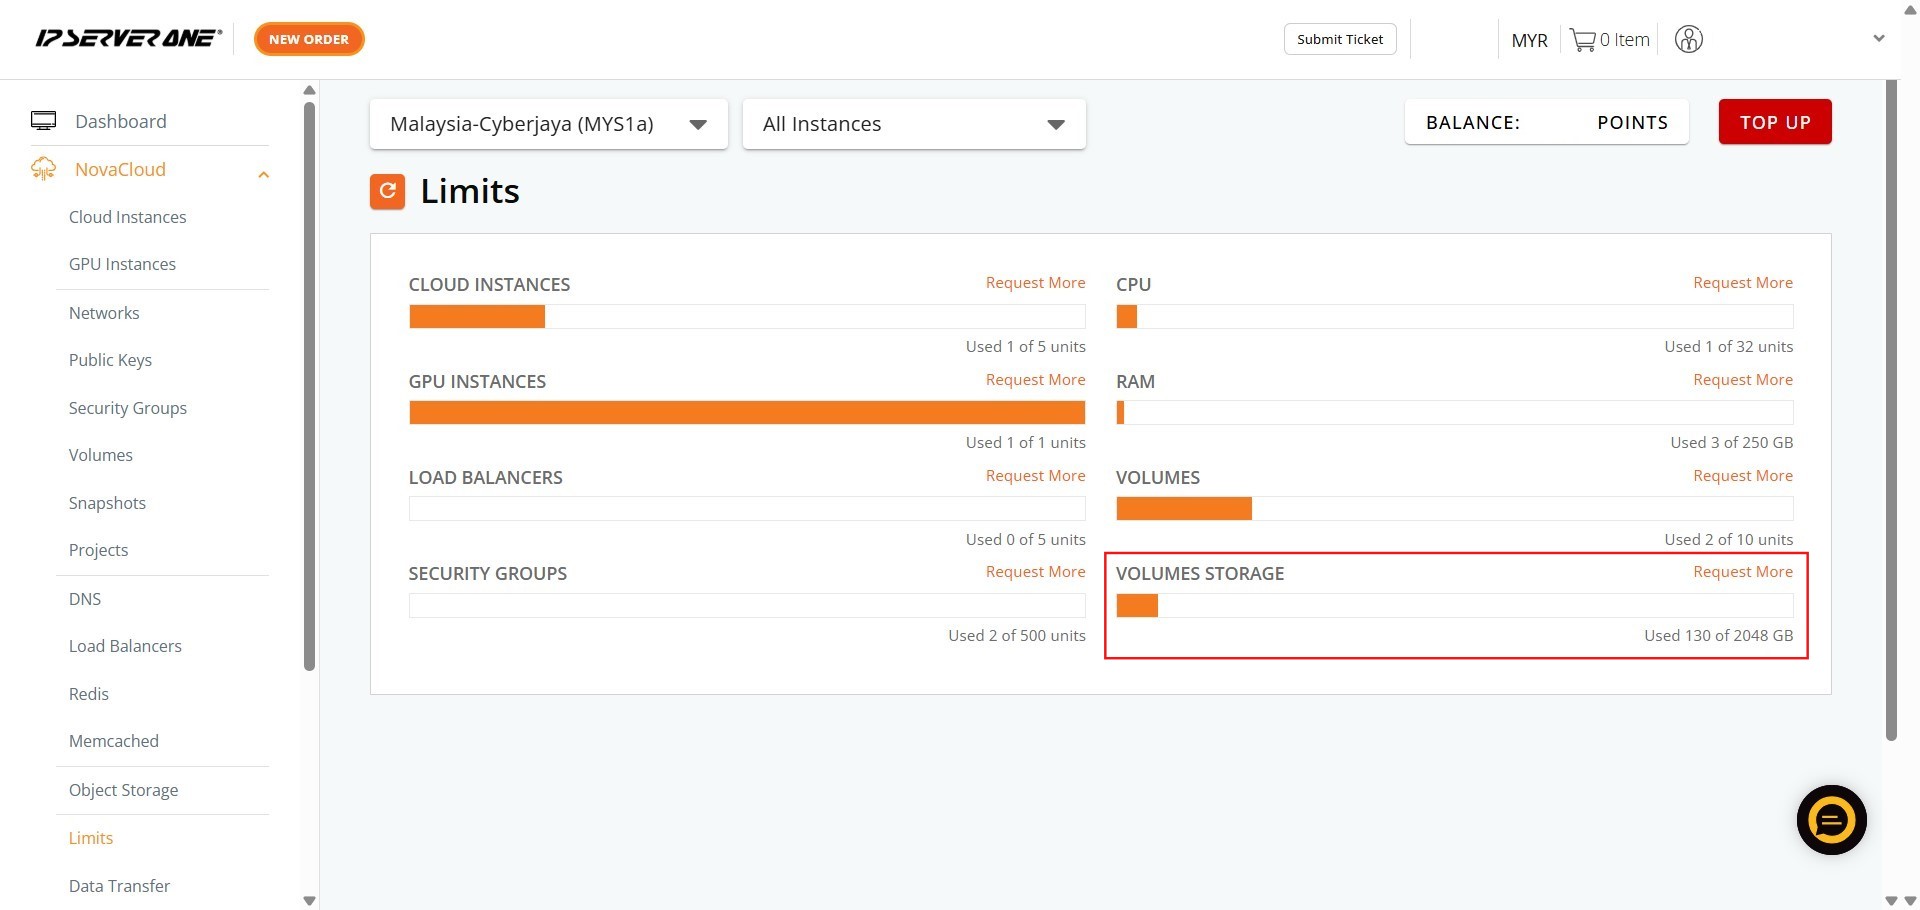
Task: Open the account dropdown arrow at top right
Action: [x=1878, y=39]
